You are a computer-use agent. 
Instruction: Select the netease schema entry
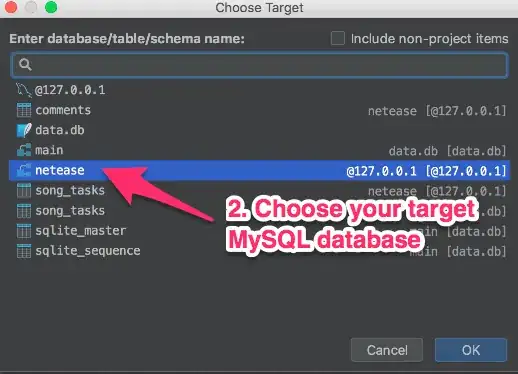tap(259, 170)
